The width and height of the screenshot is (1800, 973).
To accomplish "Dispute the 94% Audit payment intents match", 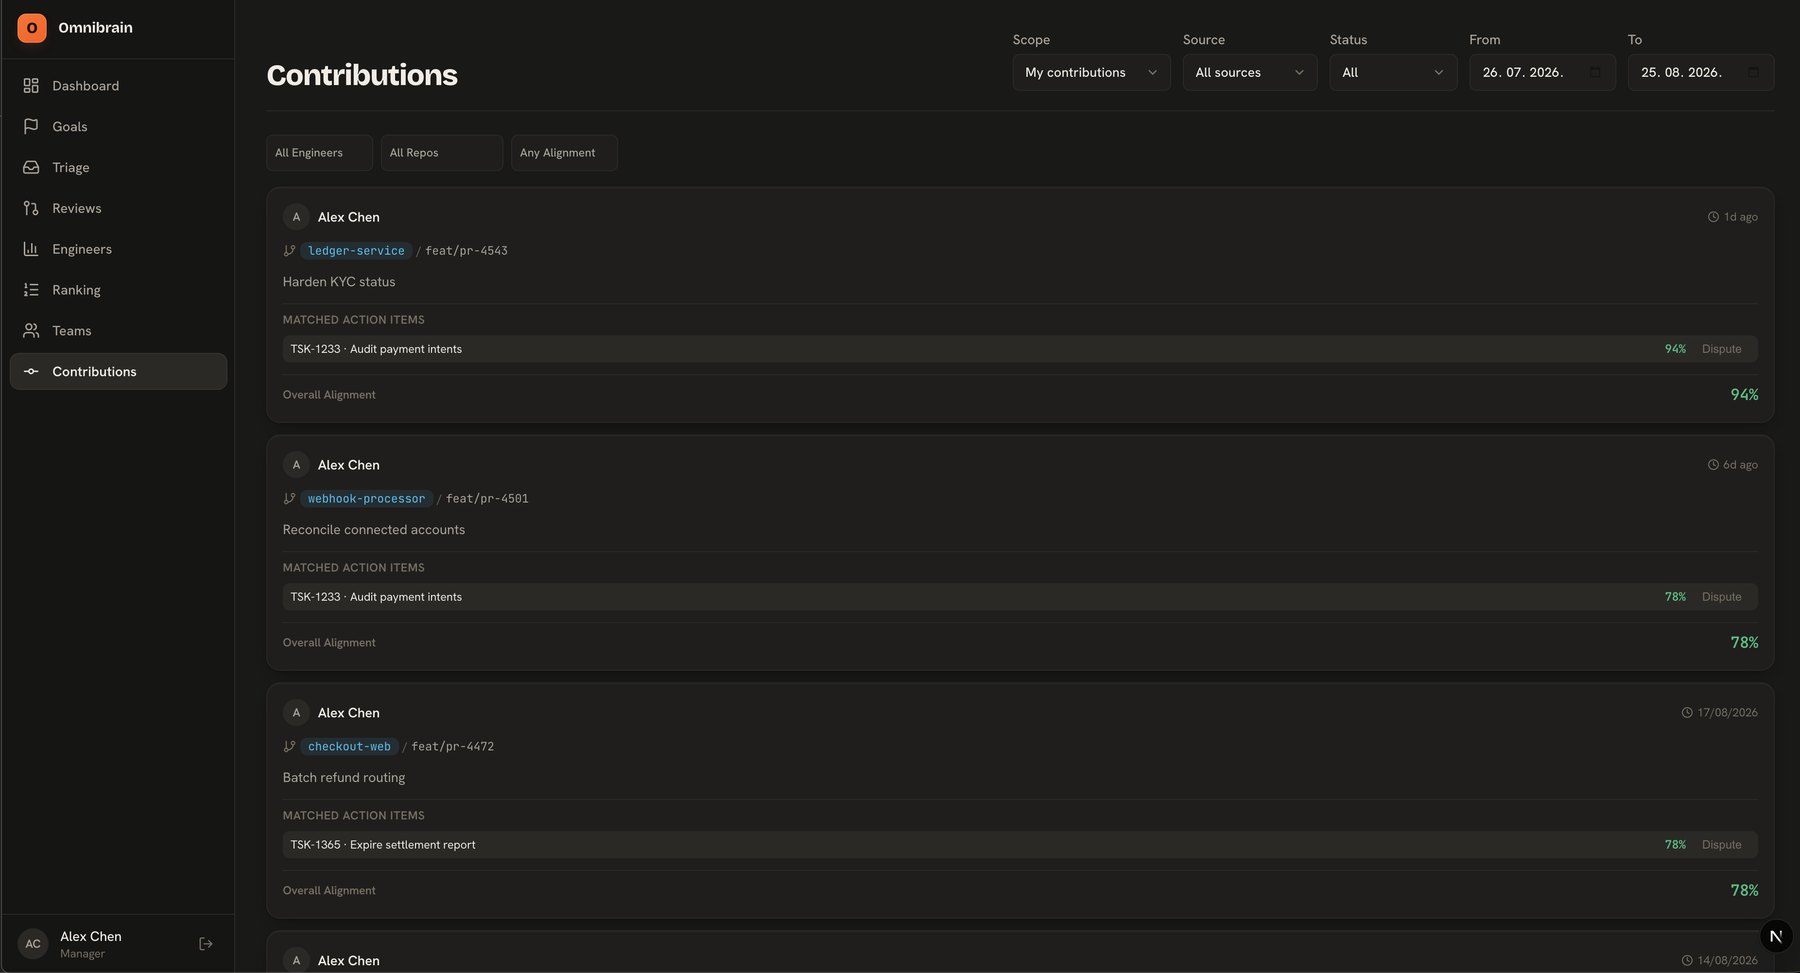I will [1721, 349].
